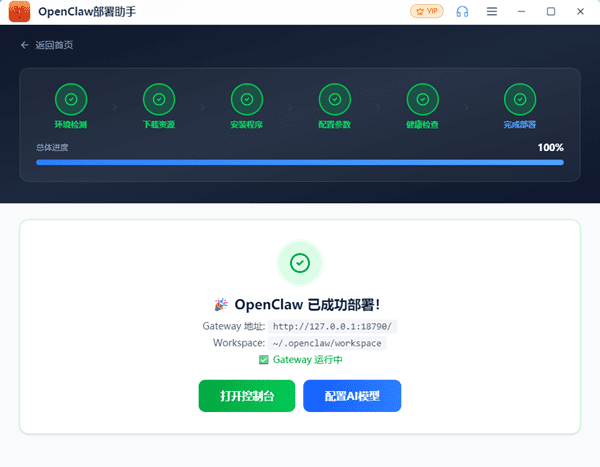
Task: Click the 健康检查 step circle icon
Action: pyautogui.click(x=422, y=99)
